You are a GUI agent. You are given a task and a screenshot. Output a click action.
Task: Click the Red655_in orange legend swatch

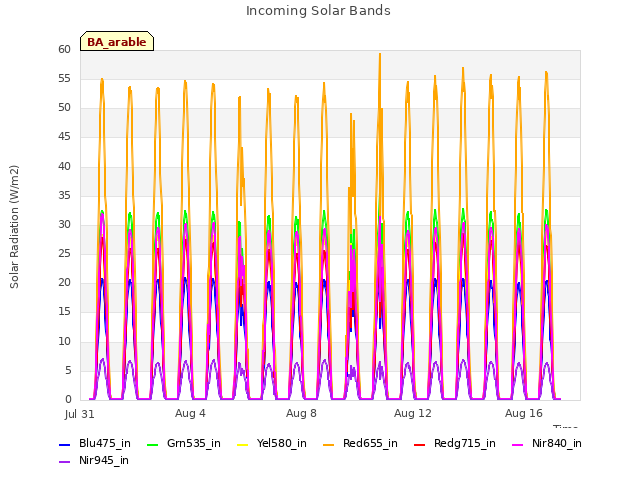click(329, 444)
